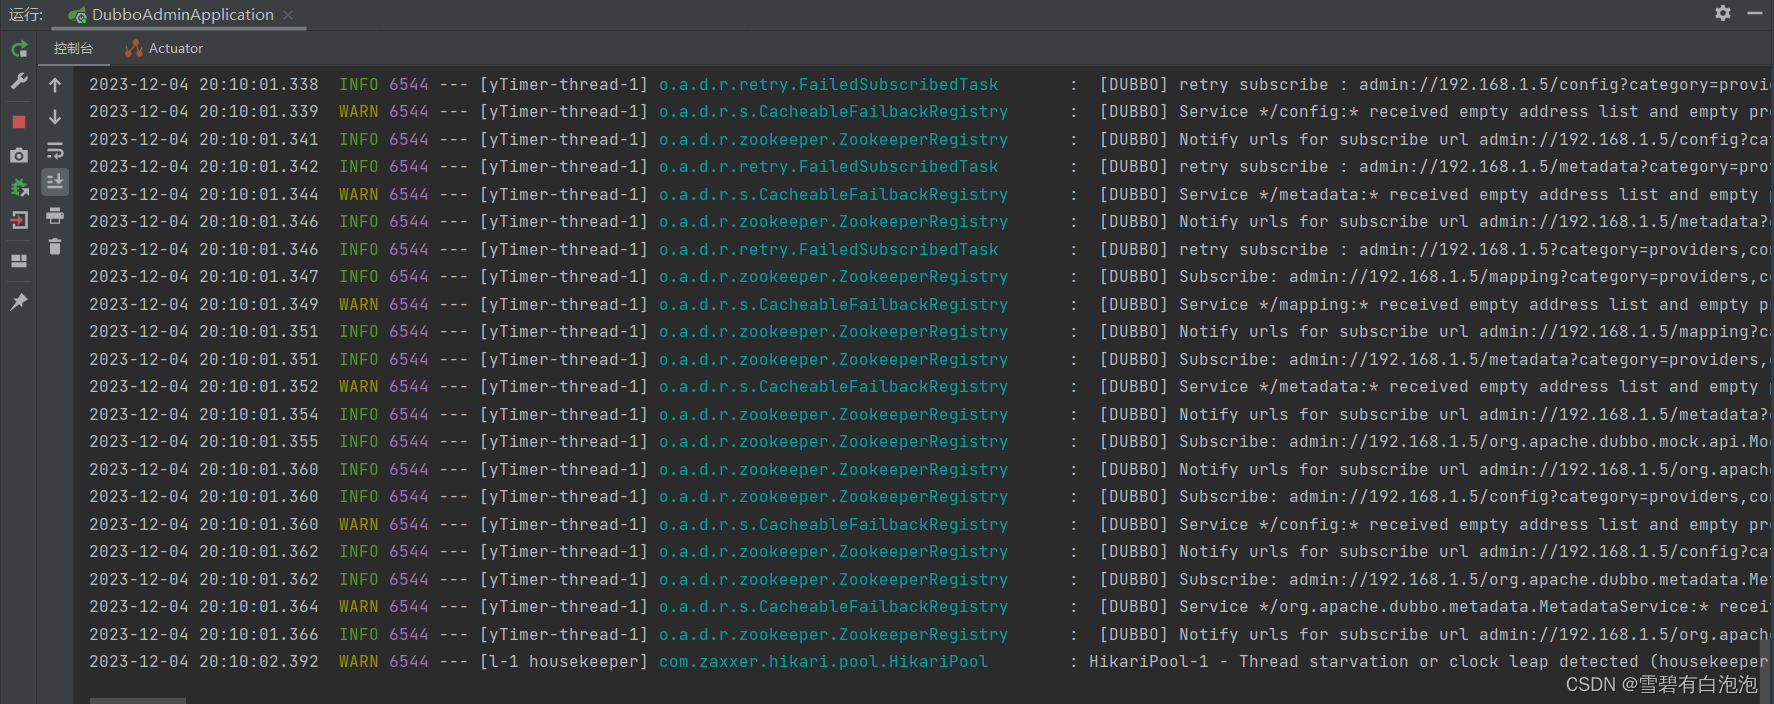Click the log timestamp 20:10:01.355
This screenshot has width=1774, height=704.
[258, 442]
